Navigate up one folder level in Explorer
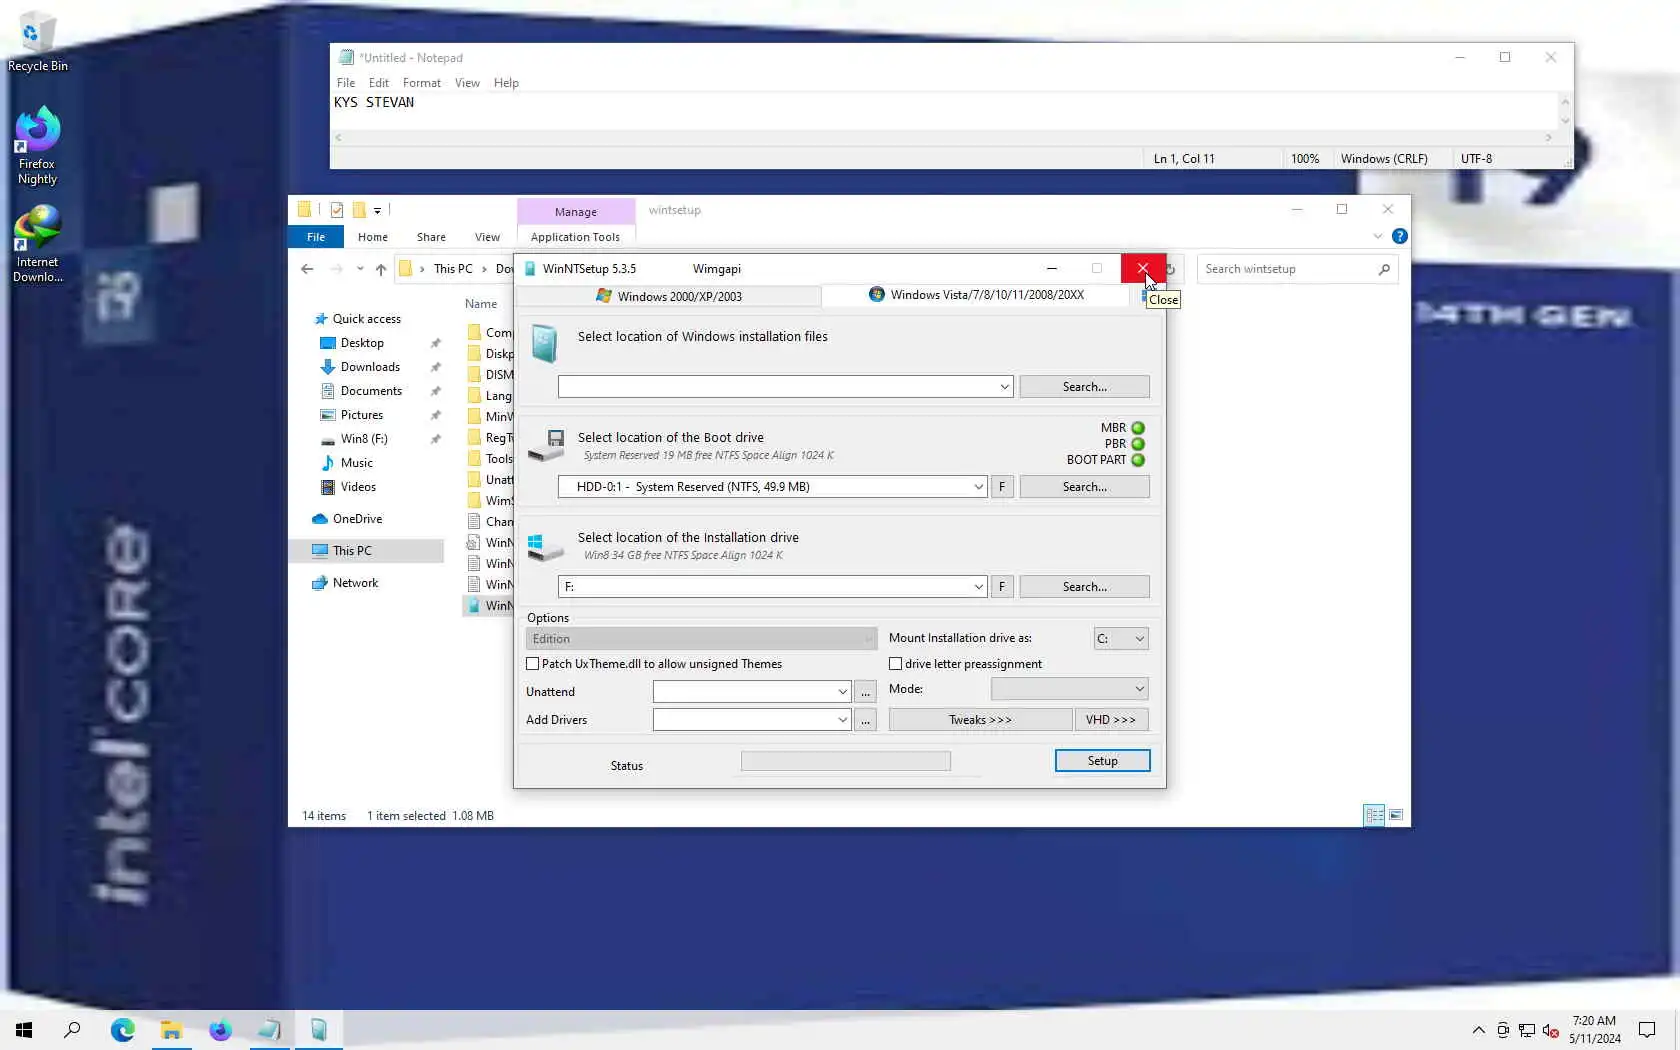Viewport: 1680px width, 1050px height. pyautogui.click(x=381, y=269)
